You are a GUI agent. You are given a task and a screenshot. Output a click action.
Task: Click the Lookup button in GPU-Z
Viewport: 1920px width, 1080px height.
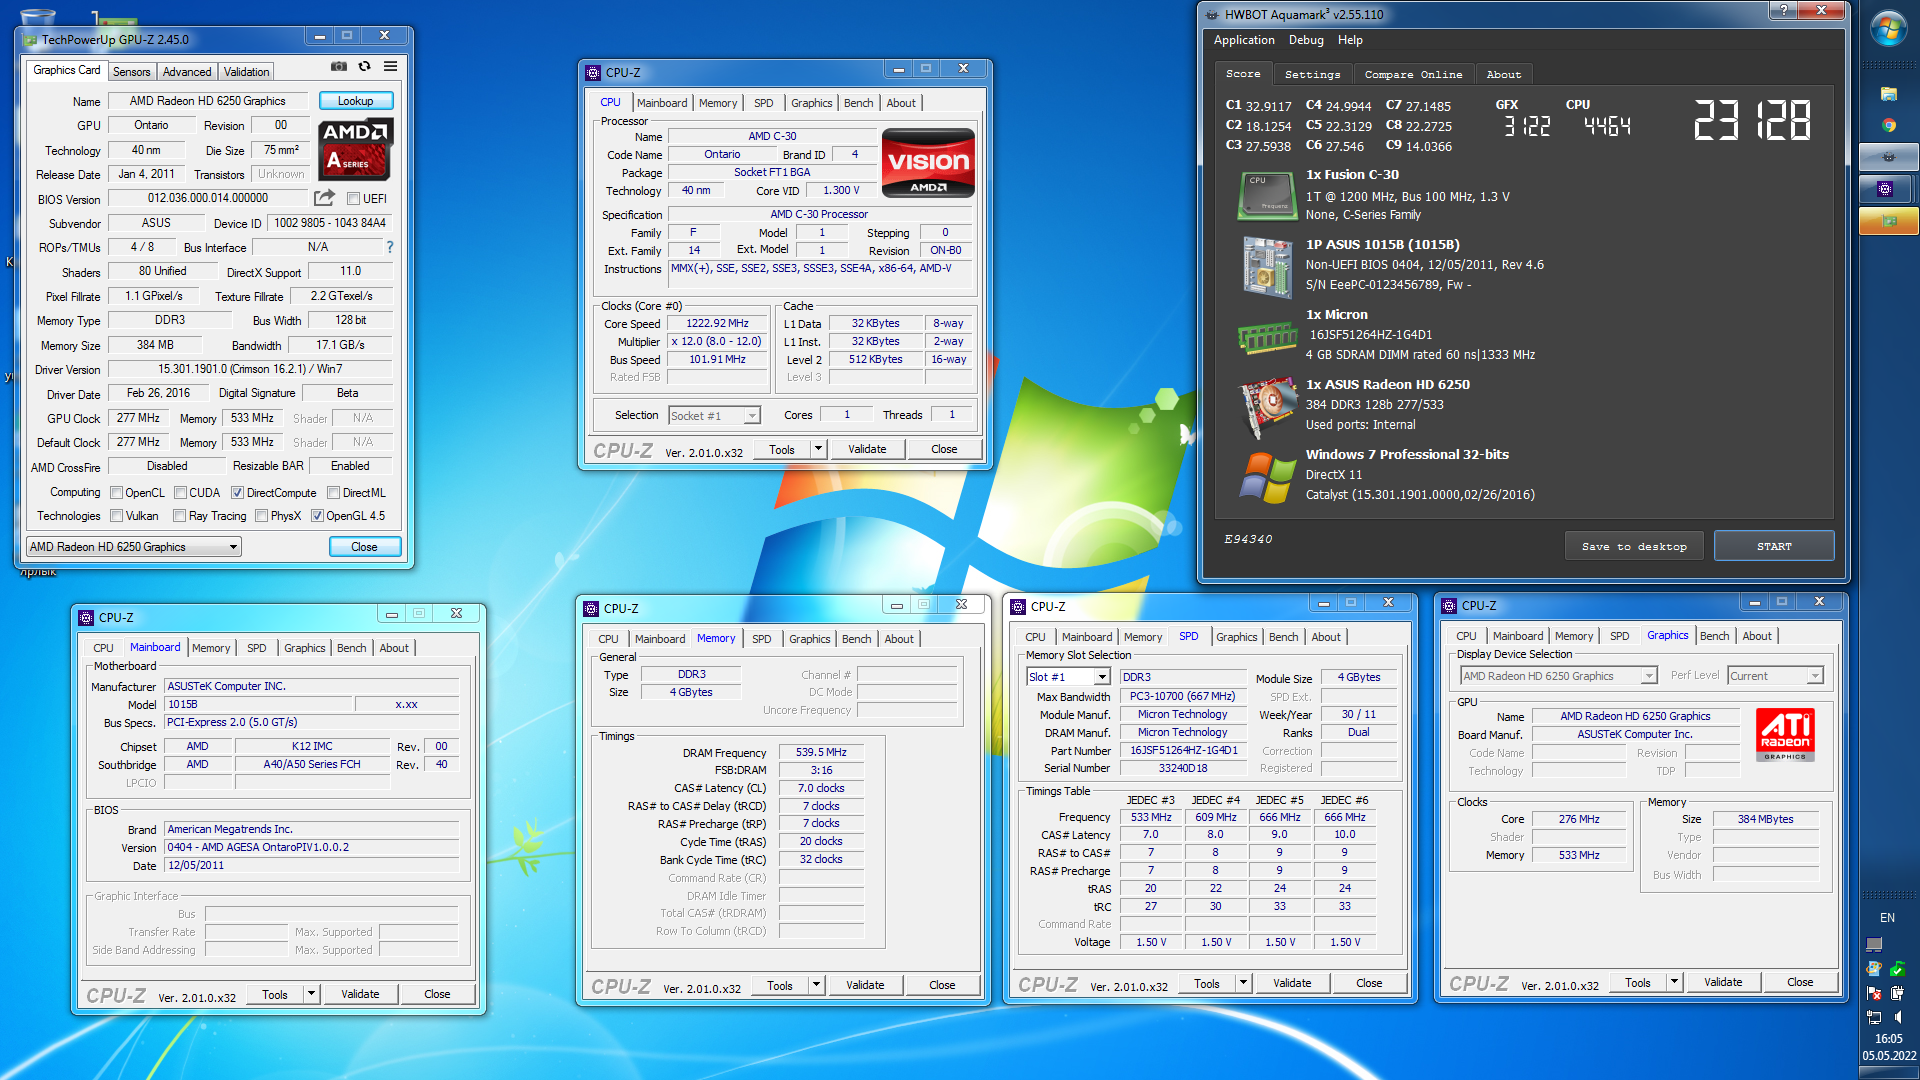point(355,101)
